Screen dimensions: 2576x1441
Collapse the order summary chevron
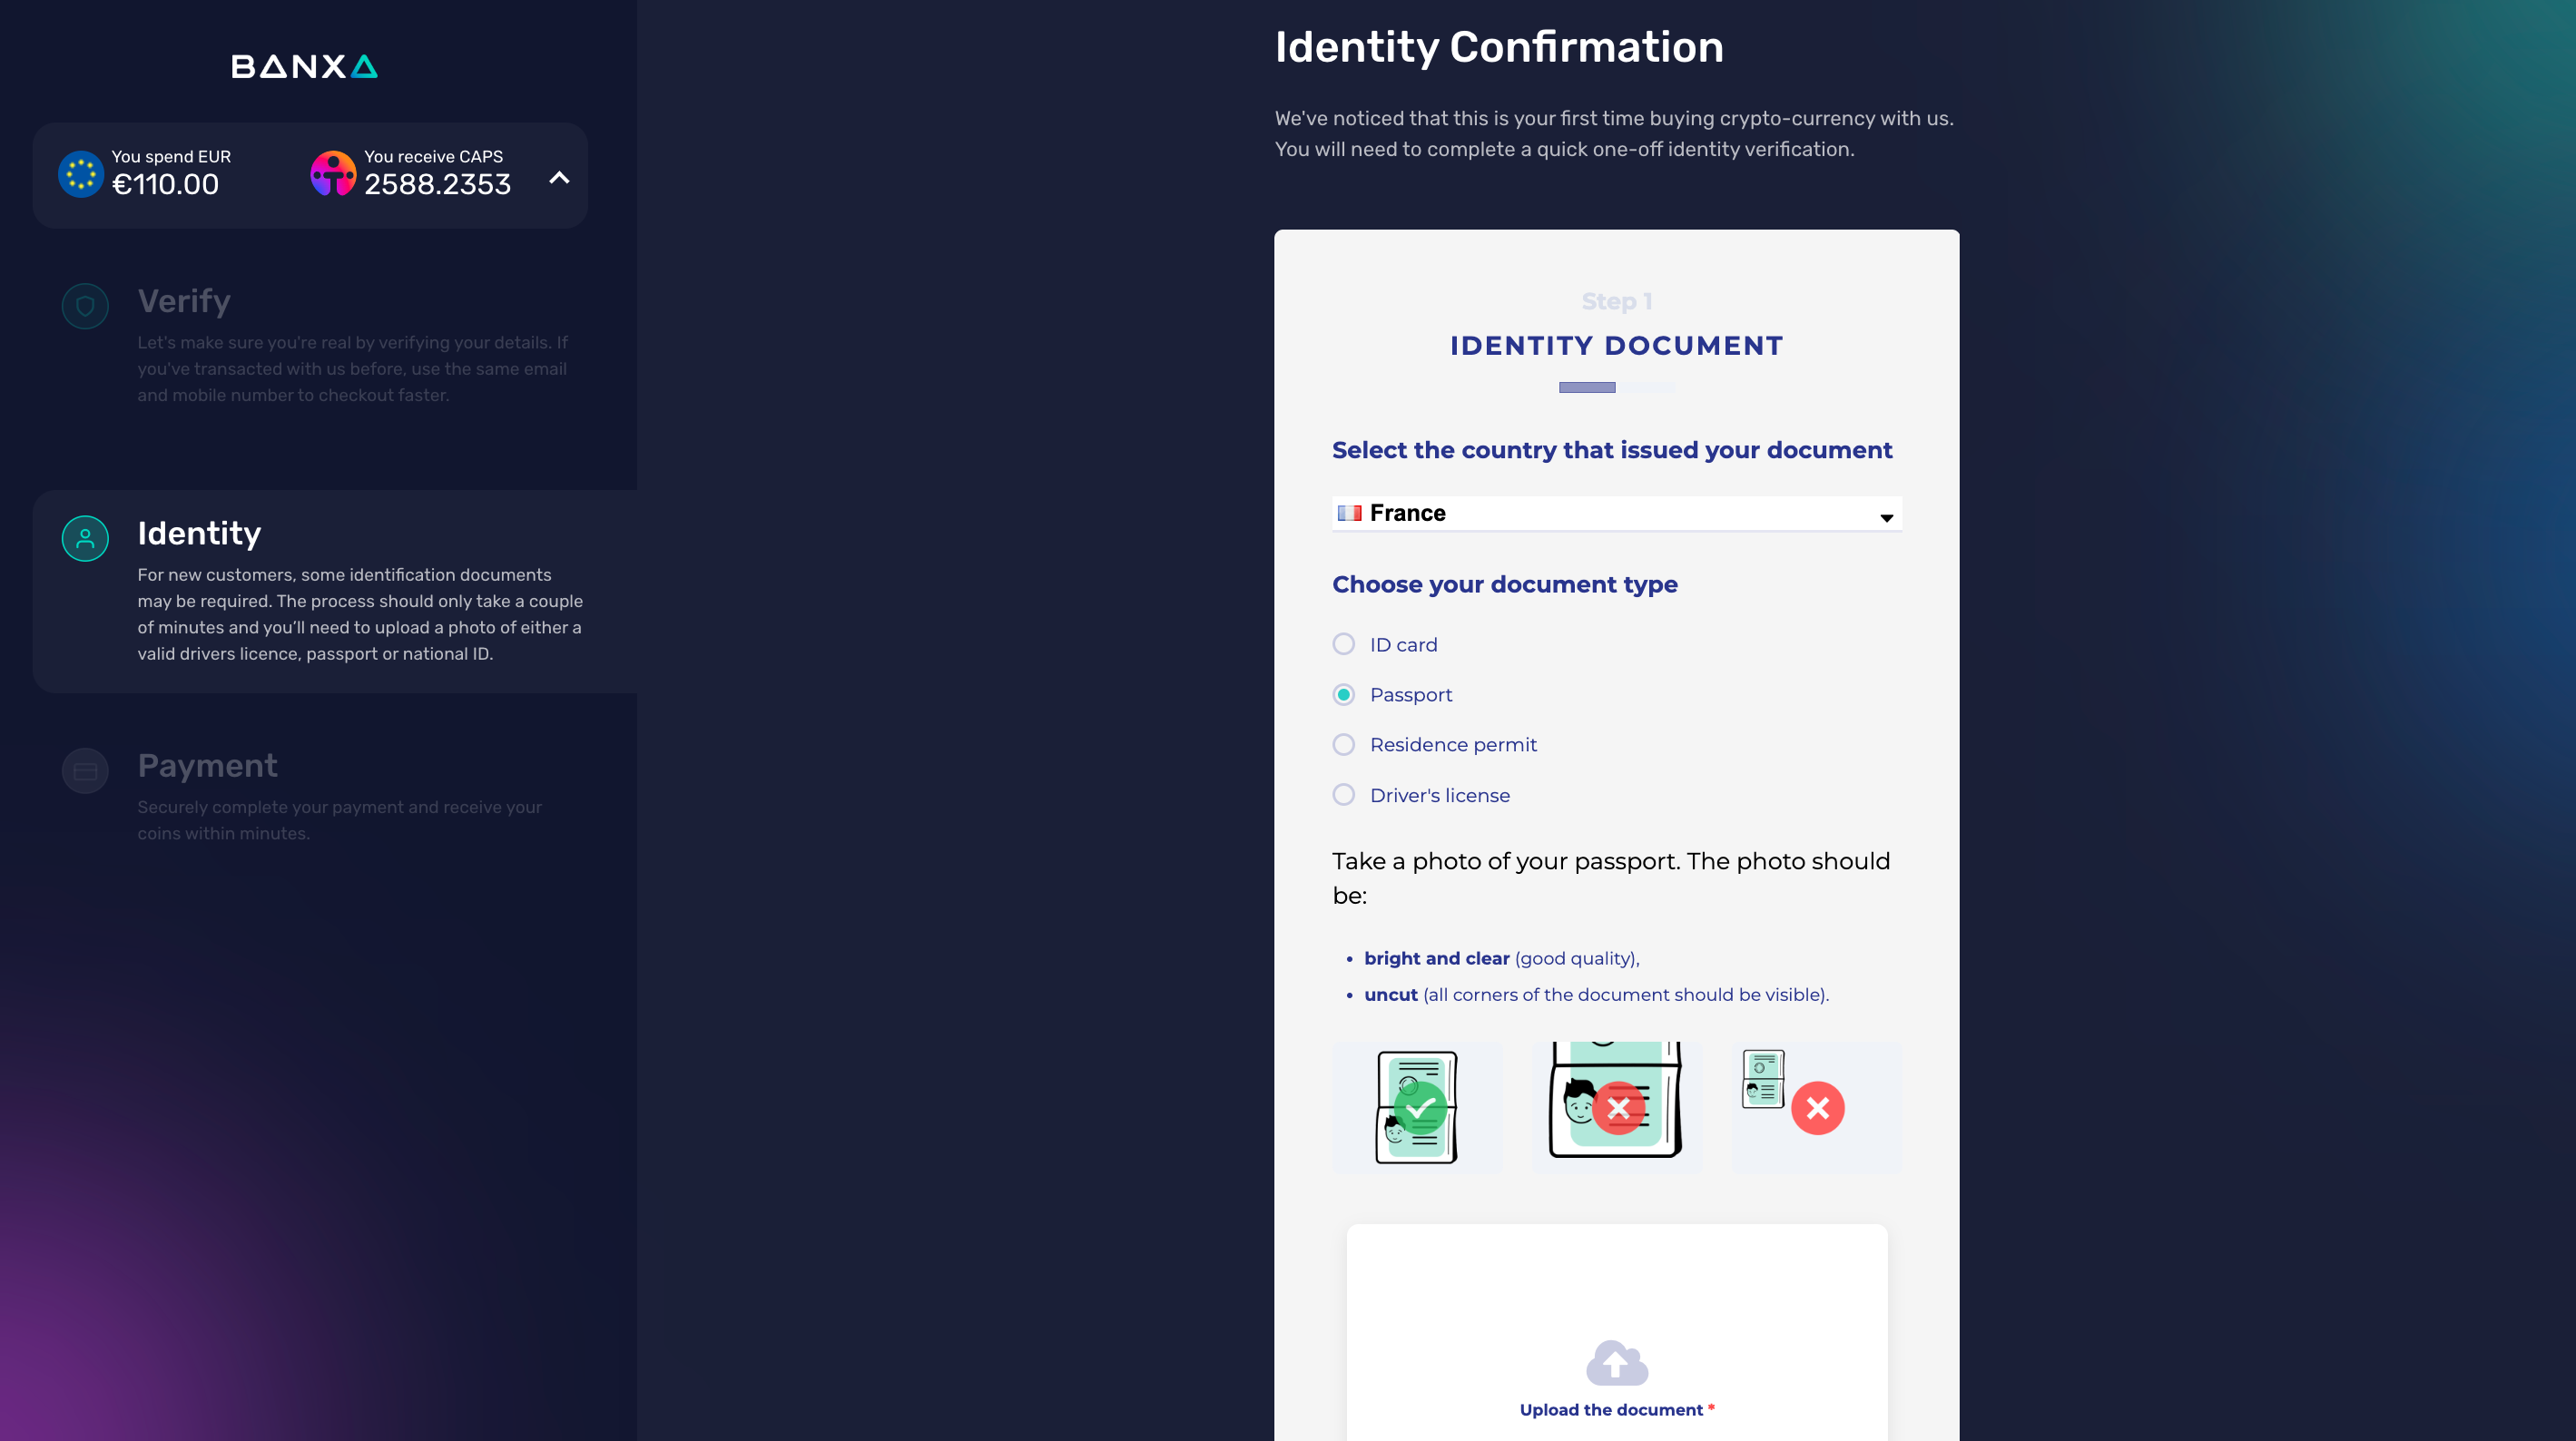(x=559, y=178)
